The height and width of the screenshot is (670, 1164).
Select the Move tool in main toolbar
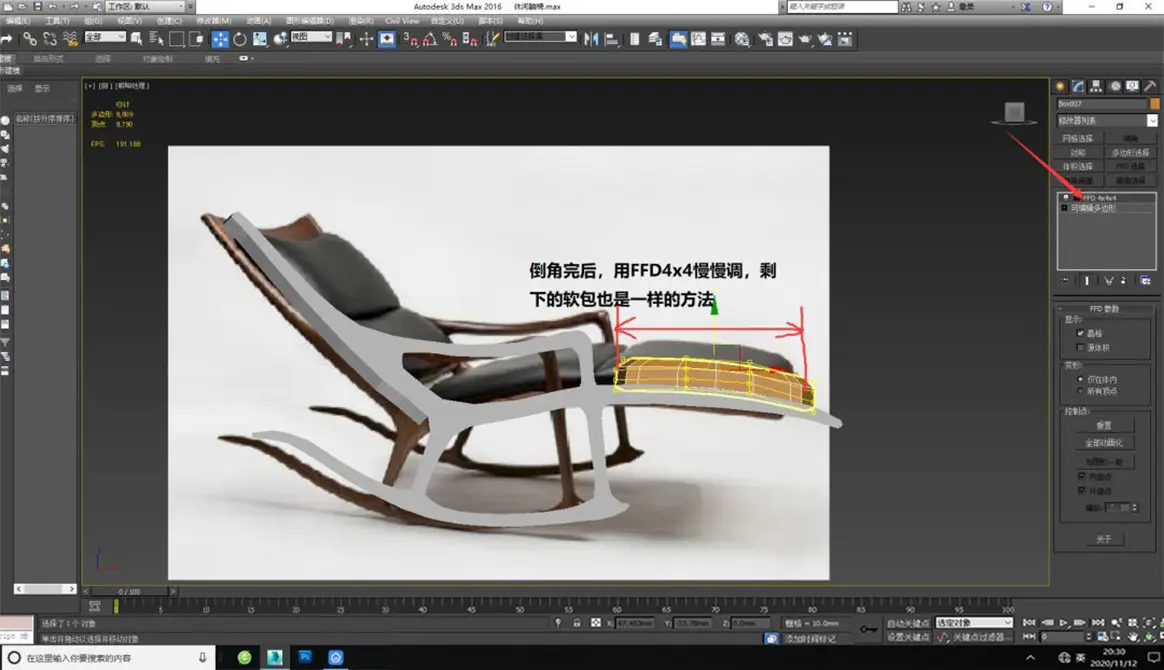click(x=219, y=39)
